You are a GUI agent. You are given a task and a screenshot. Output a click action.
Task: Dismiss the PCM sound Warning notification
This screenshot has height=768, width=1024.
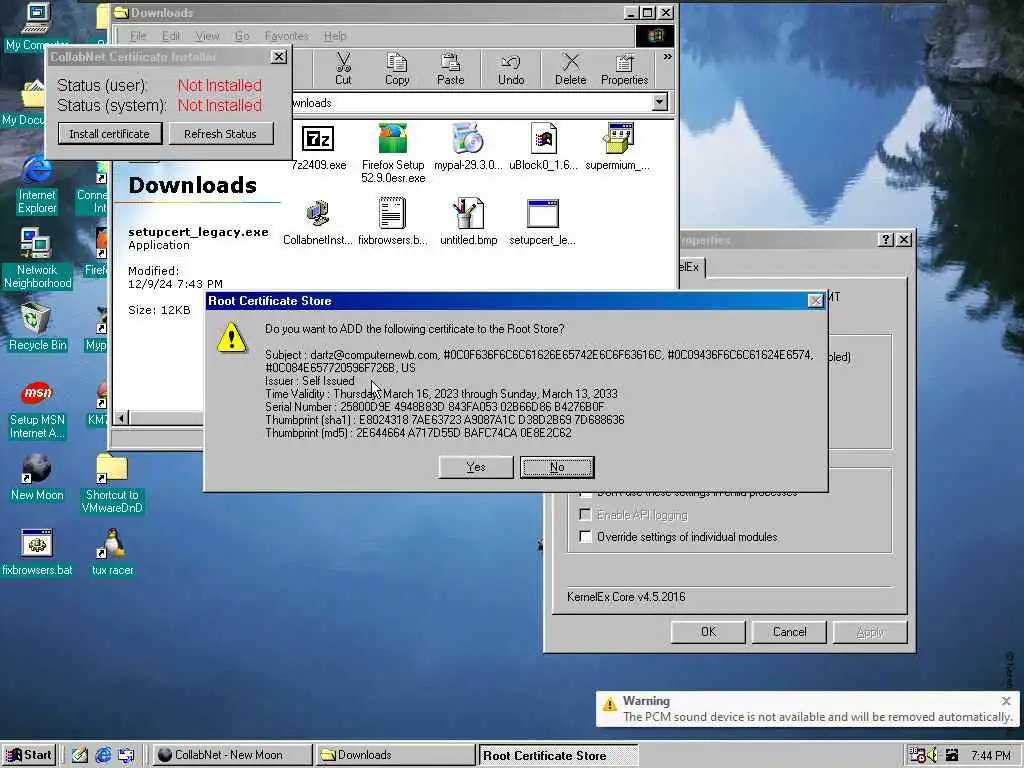1006,701
